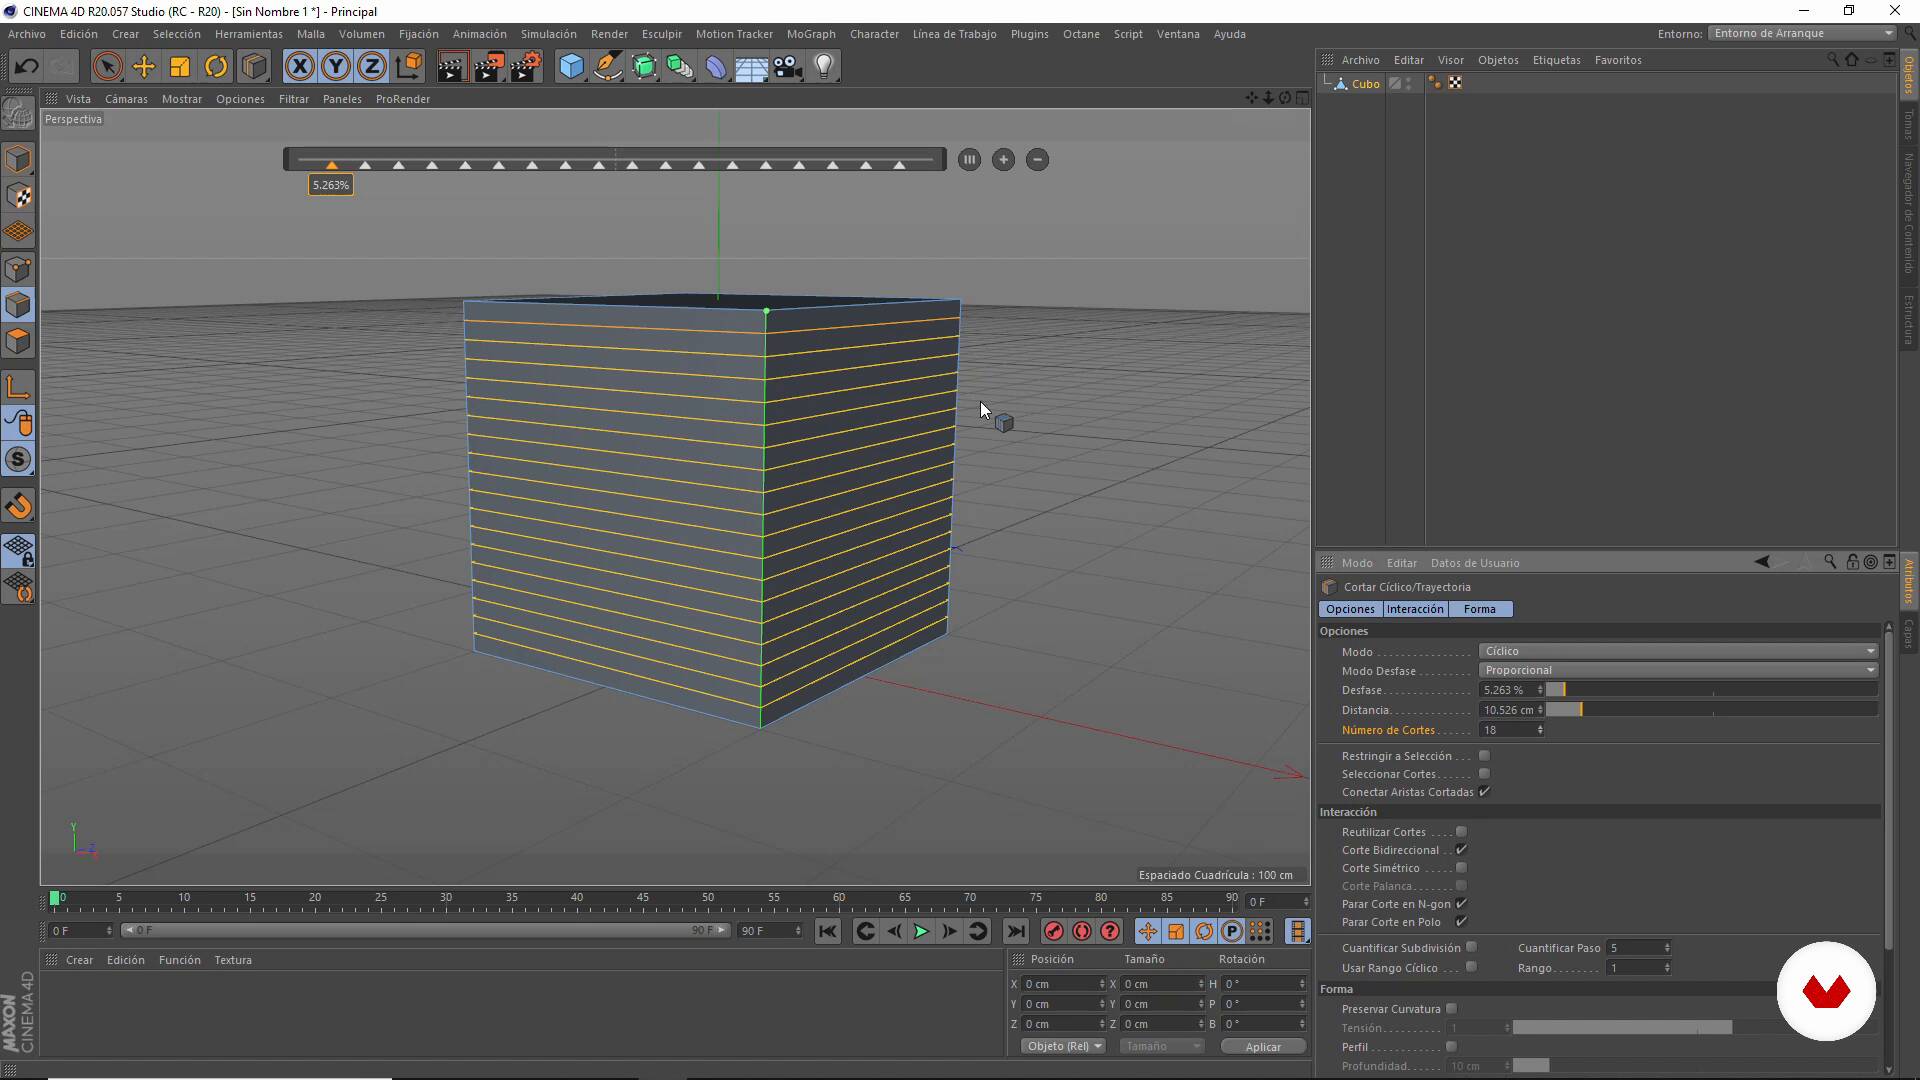Viewport: 1920px width, 1080px height.
Task: Click the Distancia value stepper
Action: coord(1540,710)
